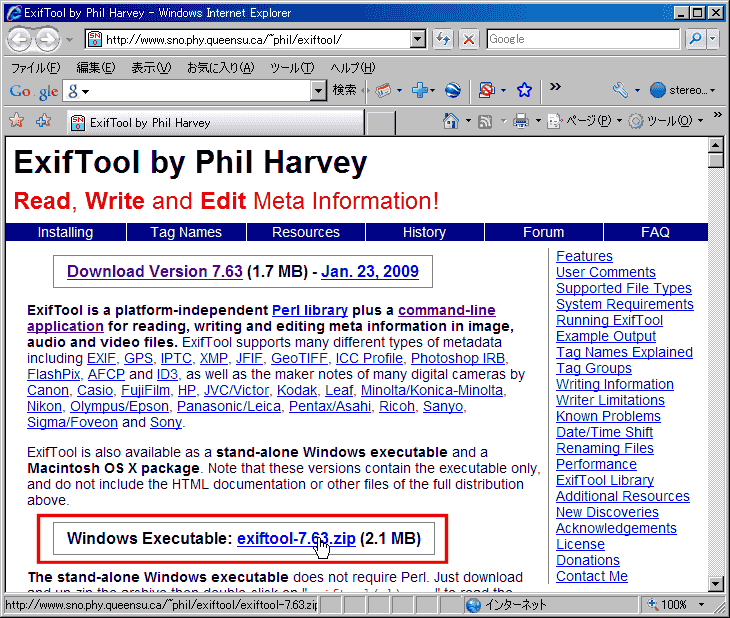The height and width of the screenshot is (618, 730).
Task: Open the Tag Groups sidebar link
Action: coord(594,368)
